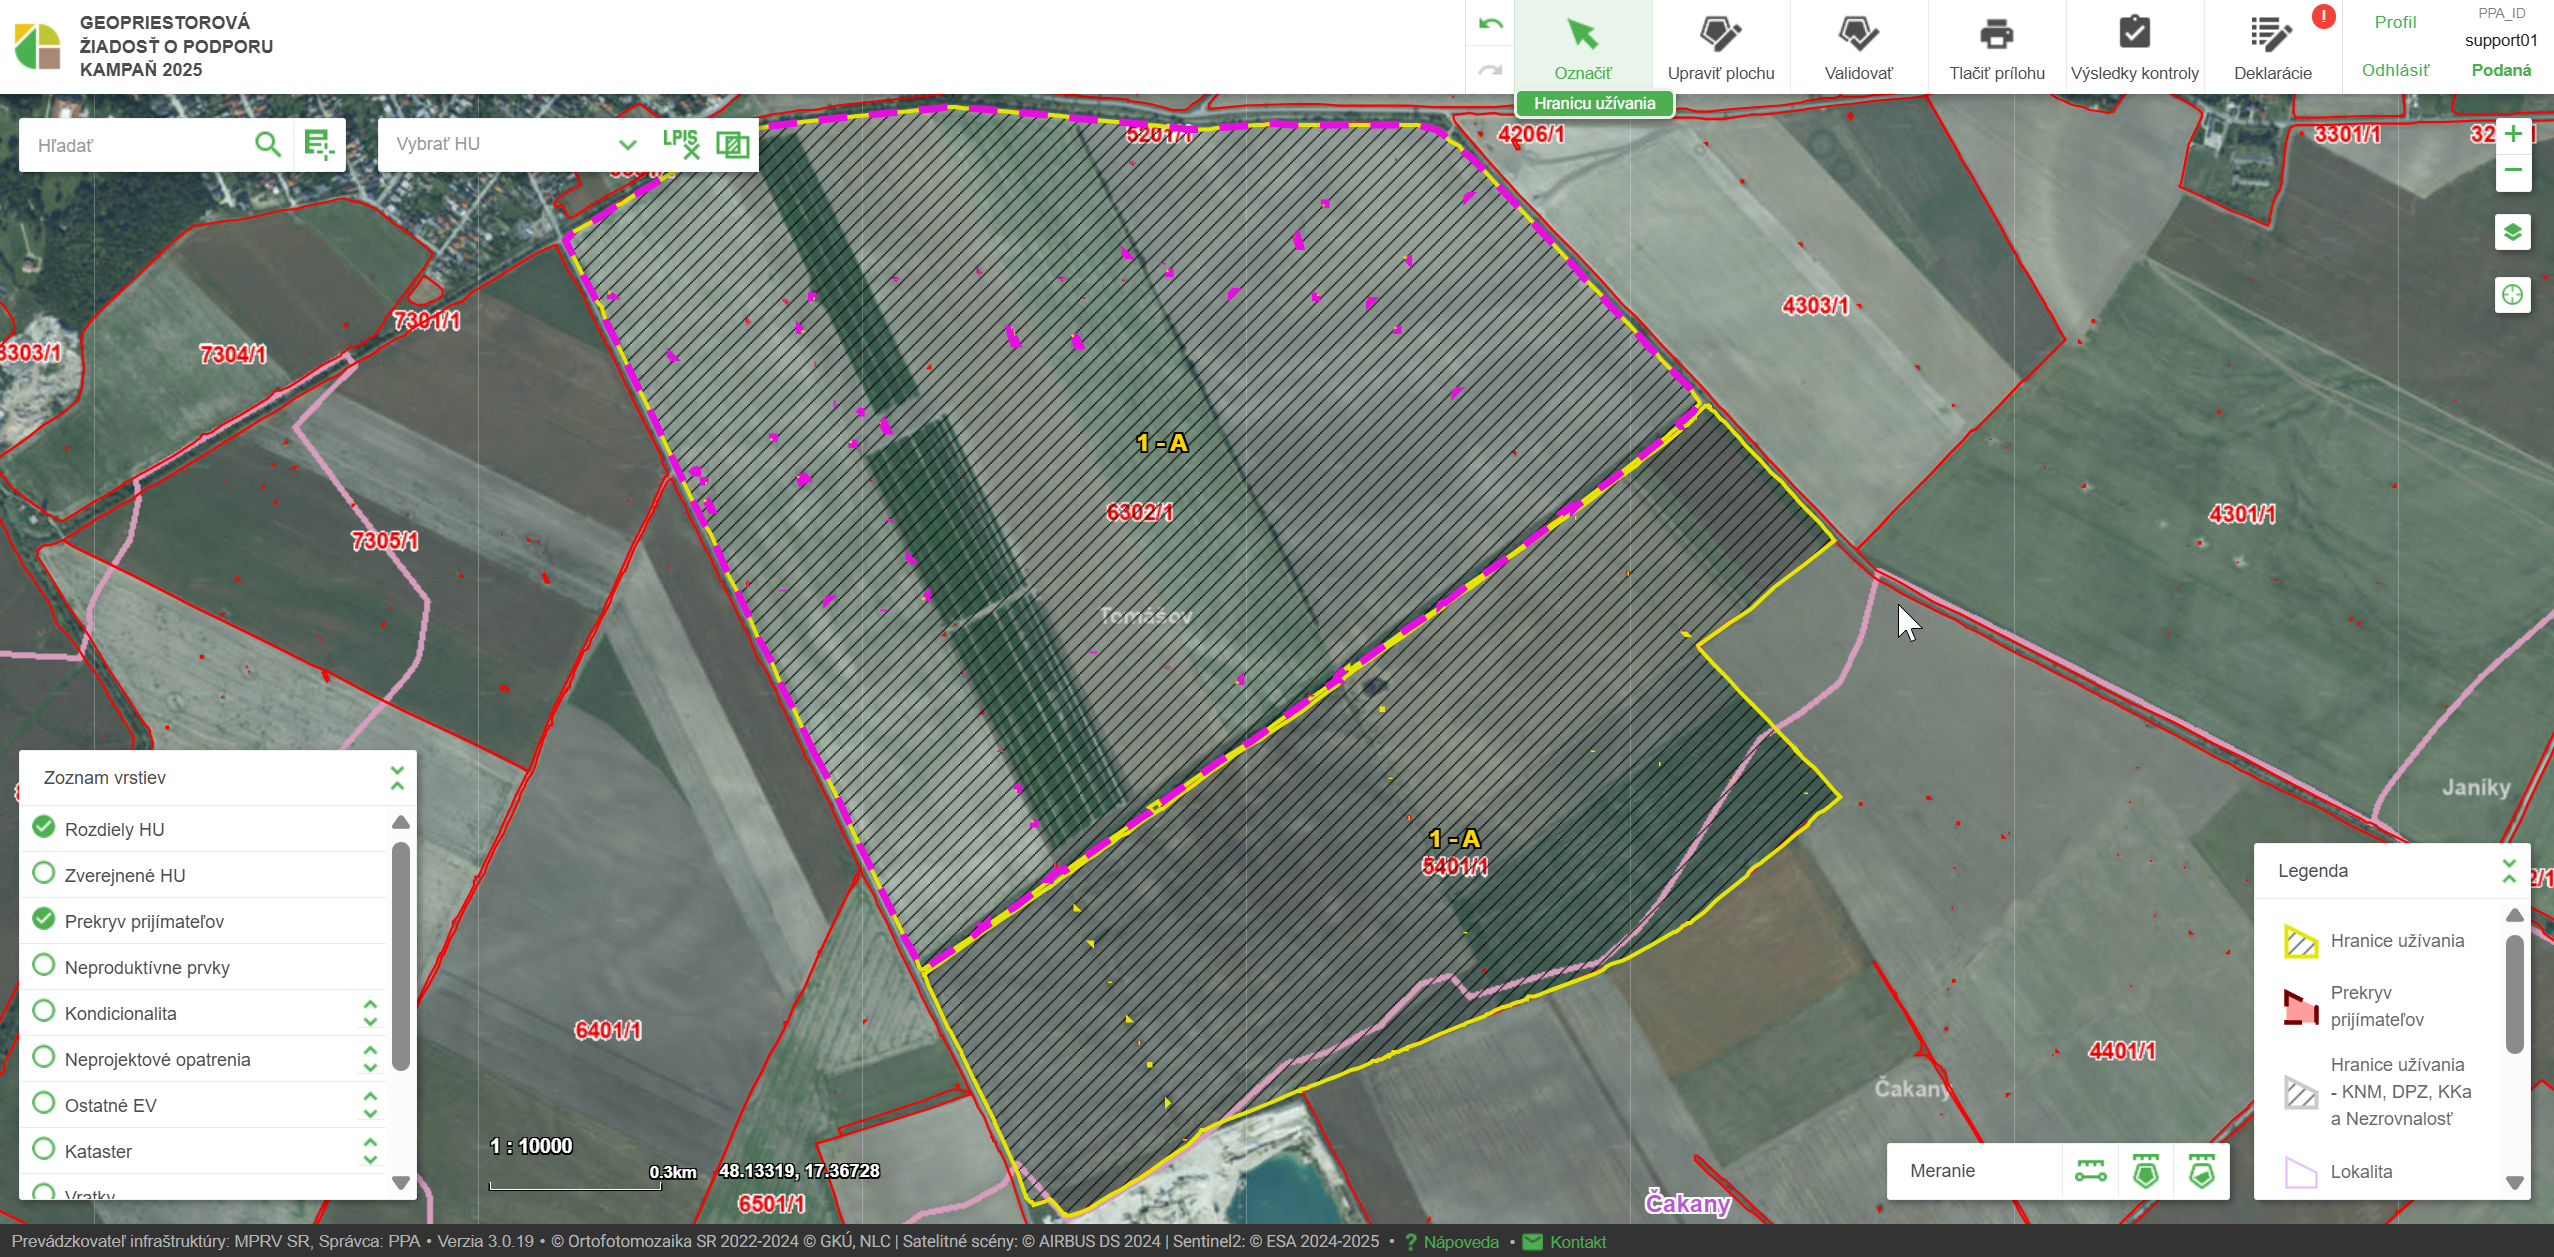This screenshot has width=2554, height=1257.
Task: Click the LPIS remove icon
Action: (x=681, y=144)
